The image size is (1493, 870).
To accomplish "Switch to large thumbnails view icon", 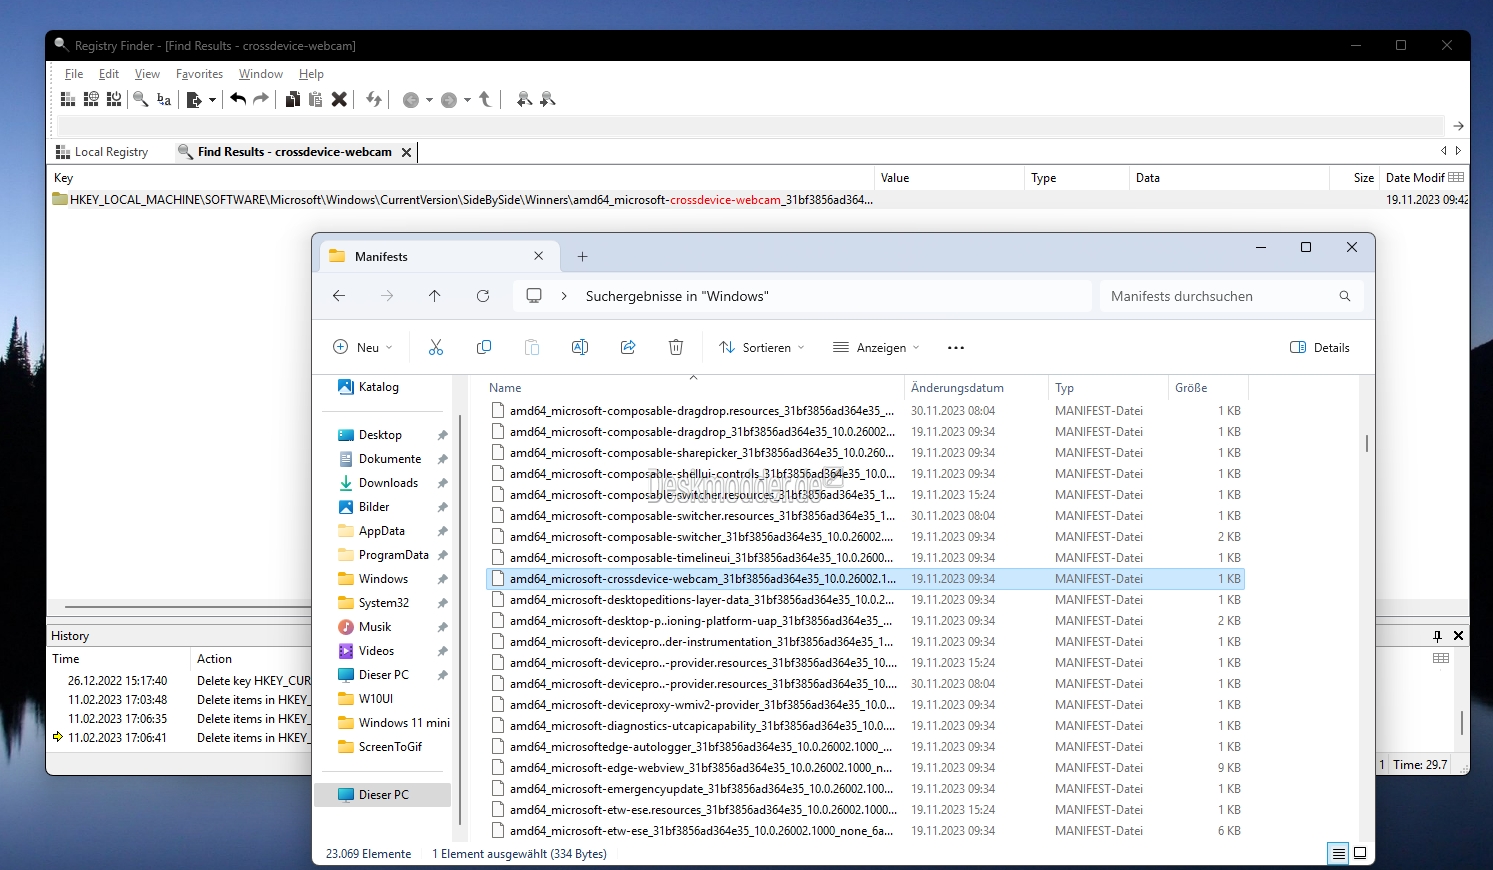I will point(1360,853).
